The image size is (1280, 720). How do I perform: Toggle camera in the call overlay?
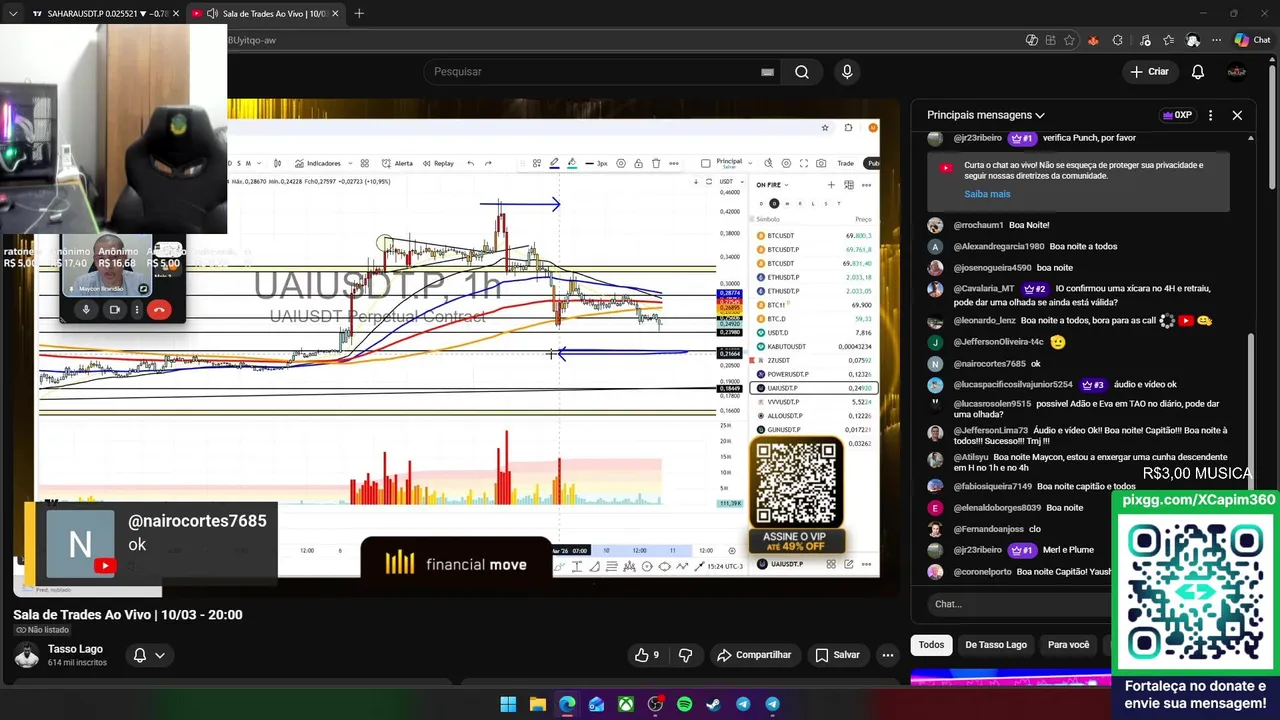click(114, 310)
